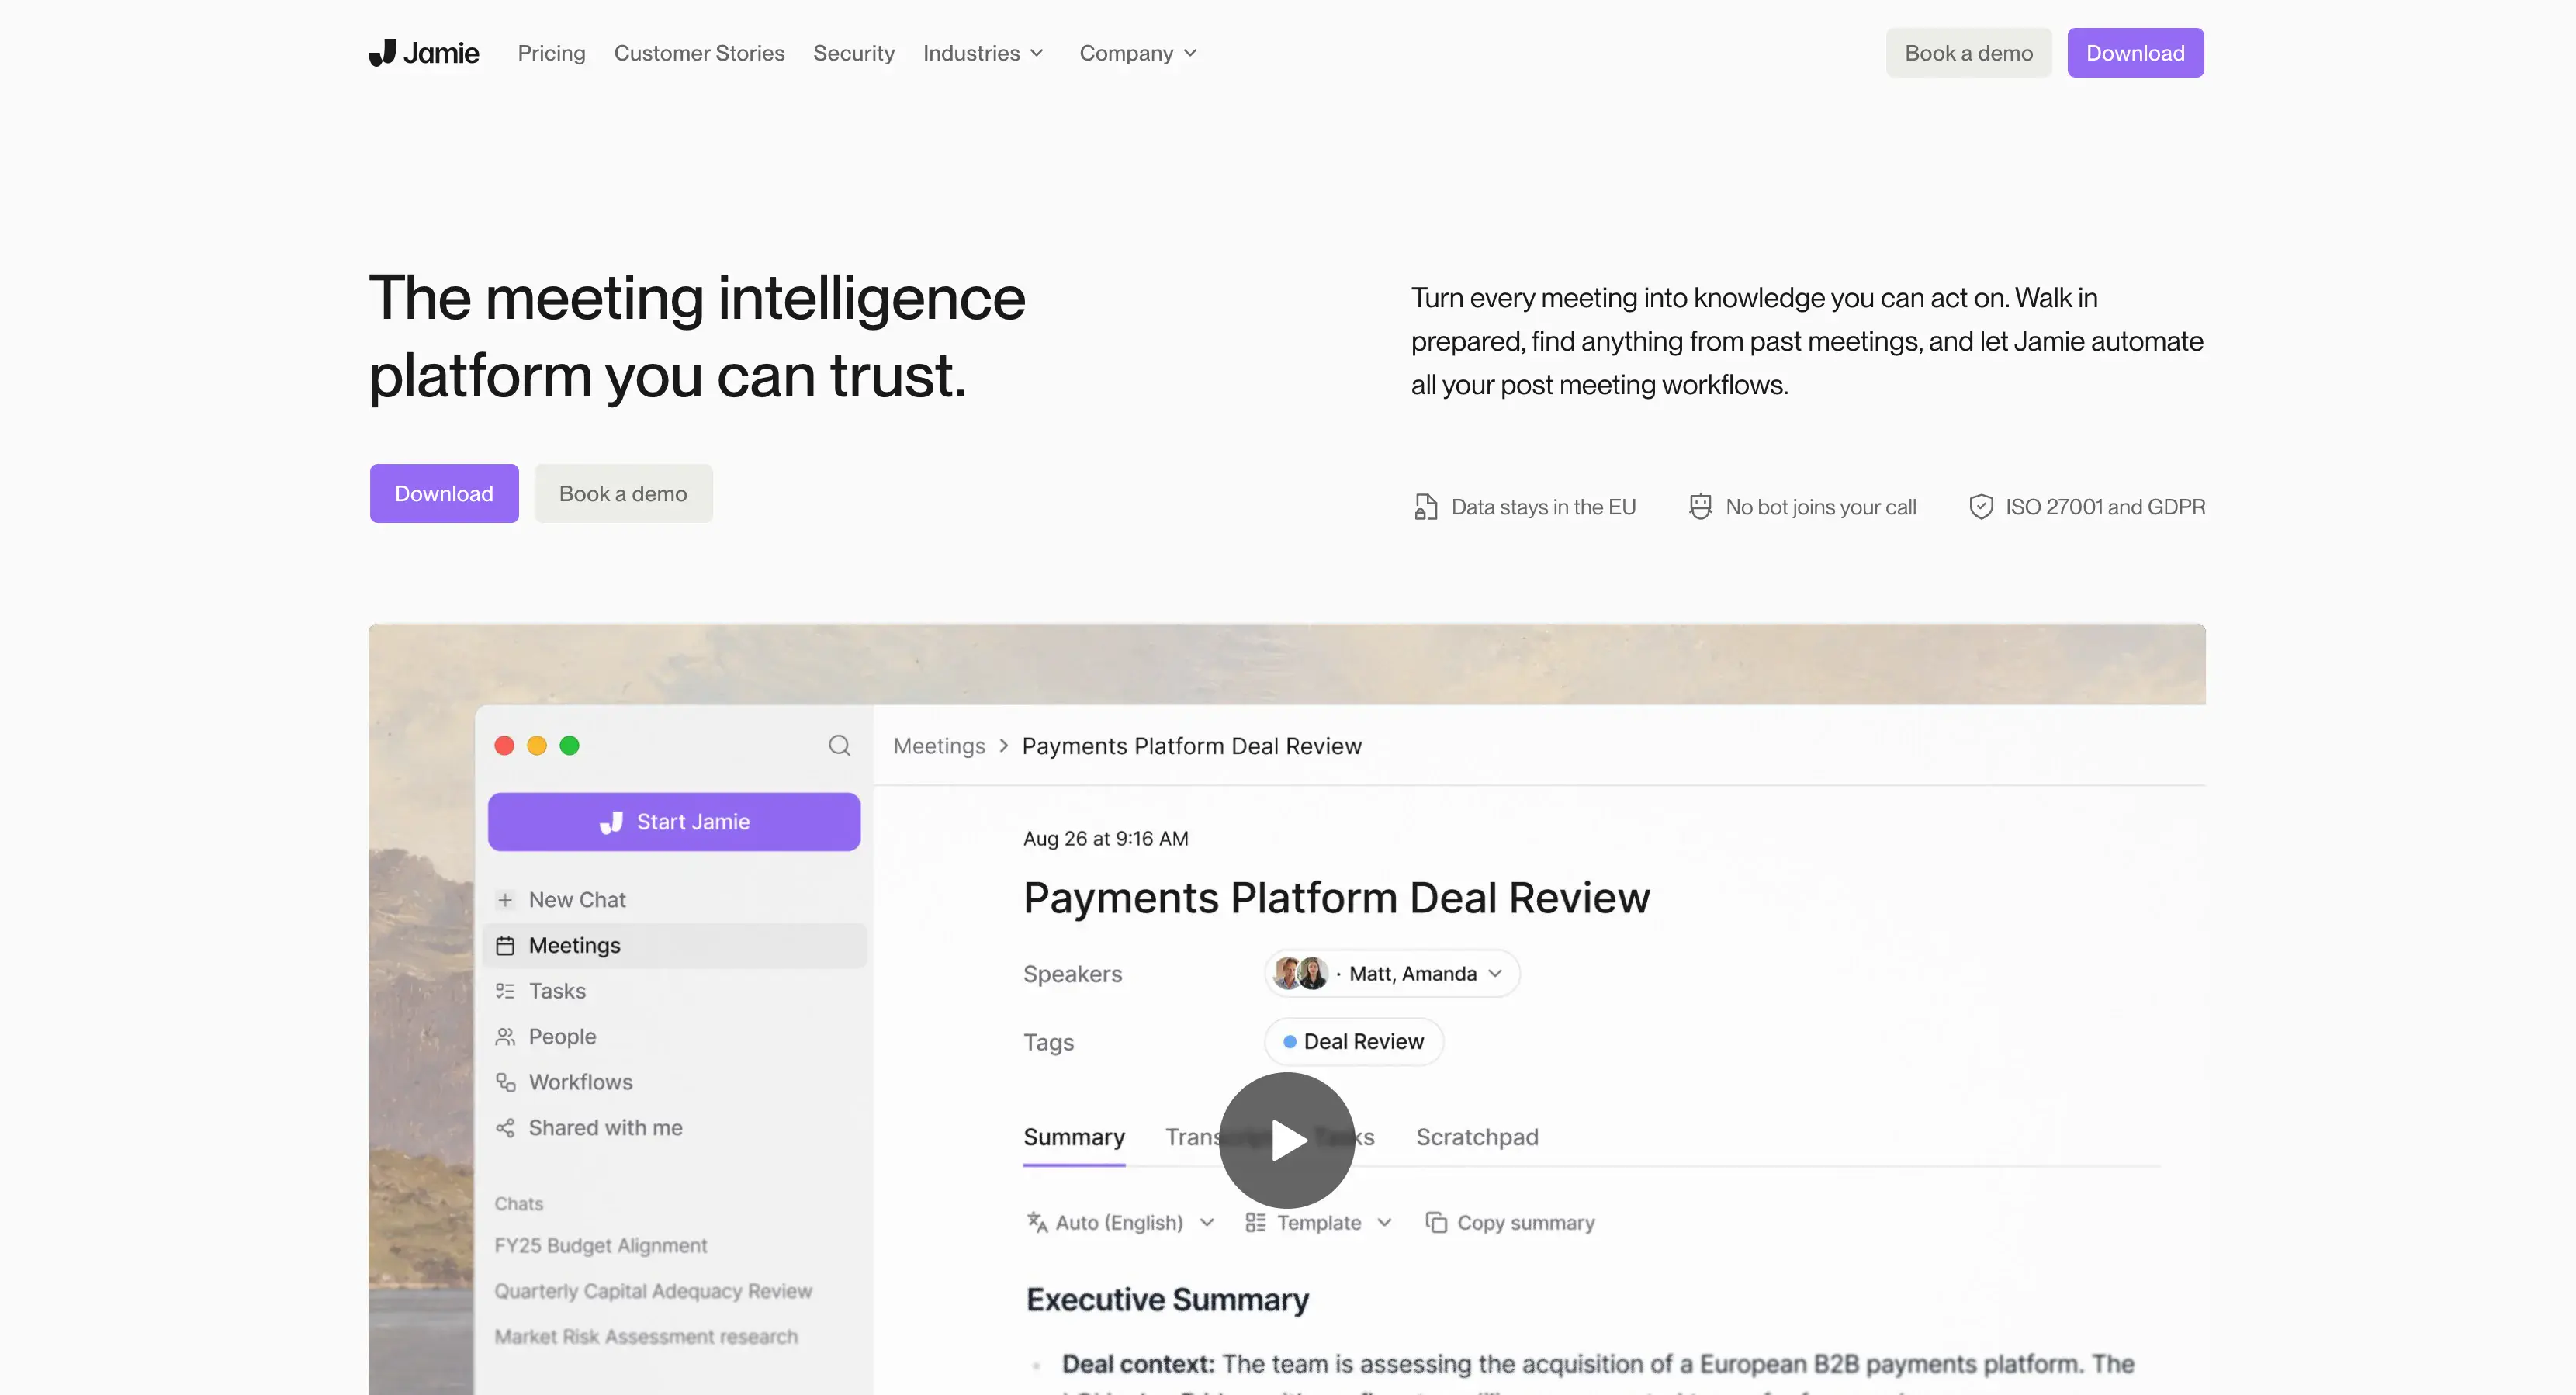Click the speaker avatars thumbnail
Screen dimensions: 2576x1395
[x=1300, y=974]
